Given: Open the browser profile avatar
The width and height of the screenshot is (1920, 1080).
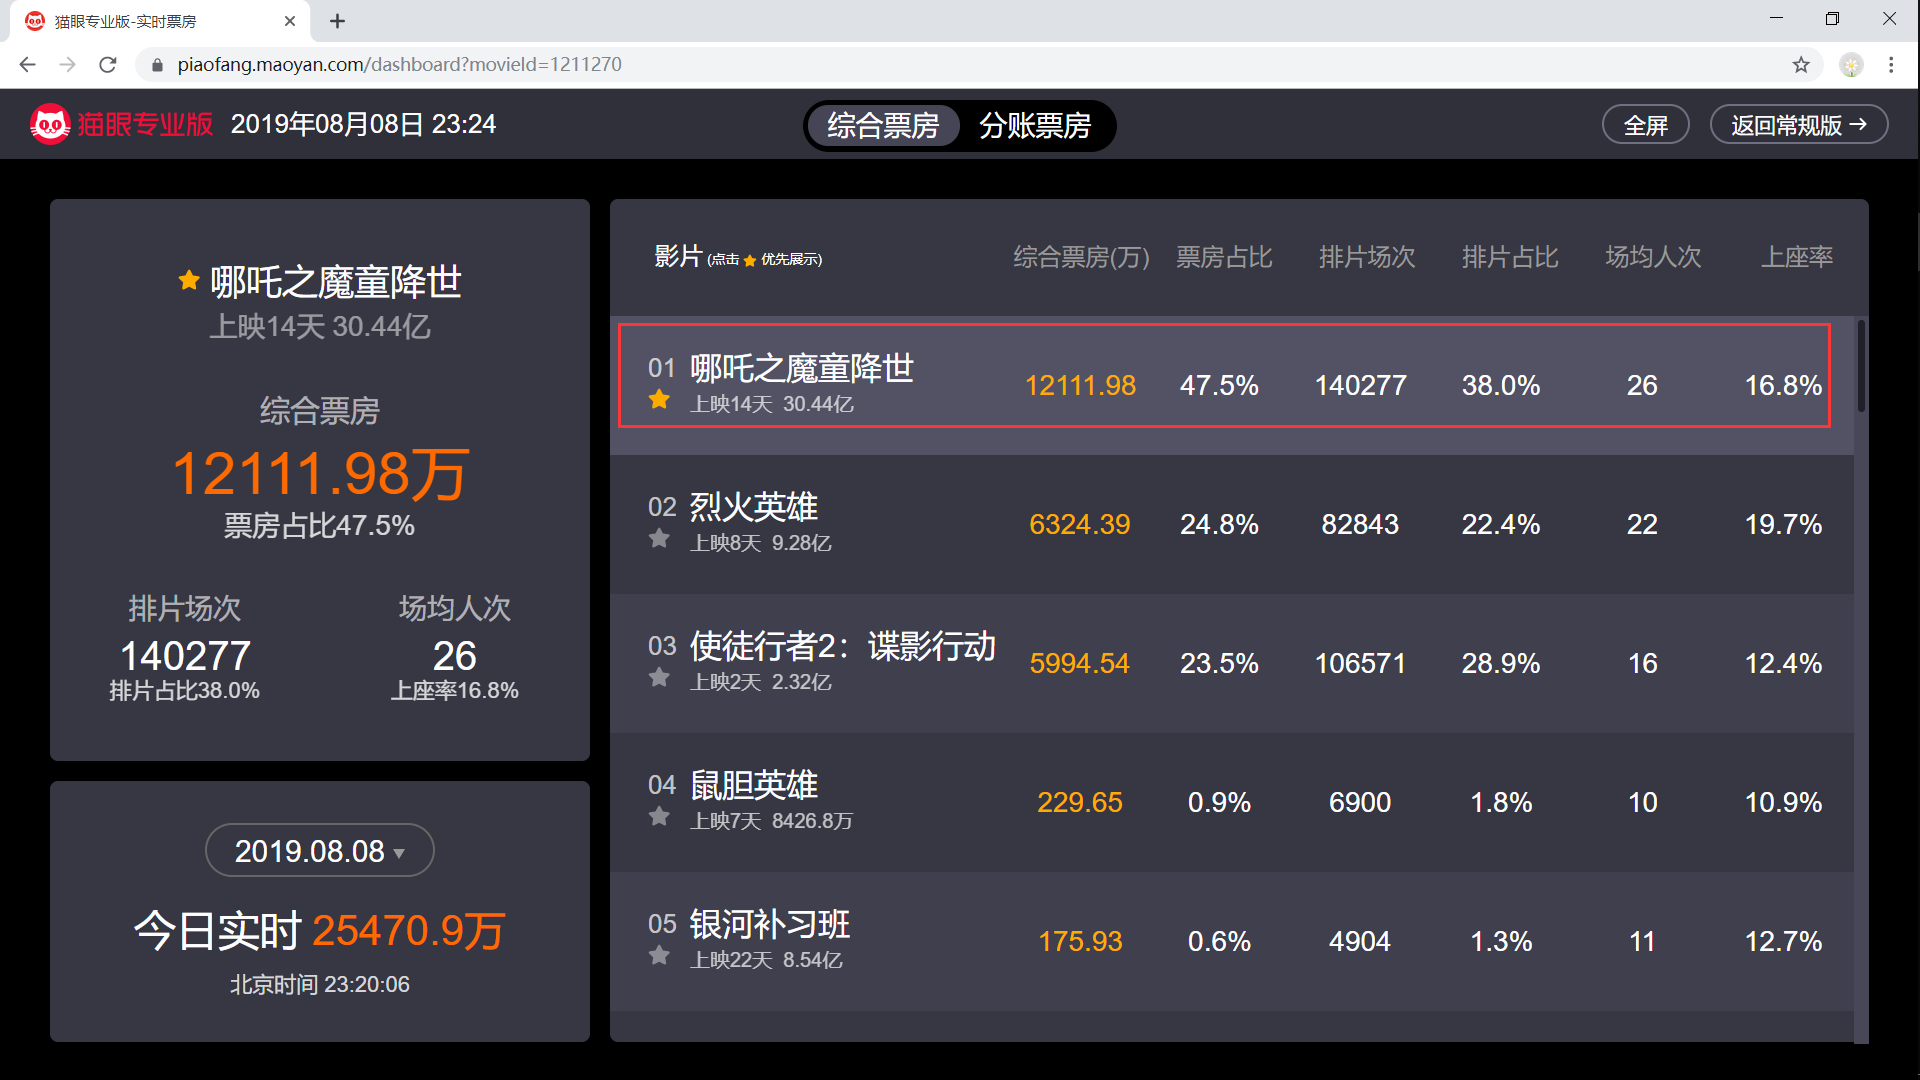Looking at the screenshot, I should [x=1852, y=65].
